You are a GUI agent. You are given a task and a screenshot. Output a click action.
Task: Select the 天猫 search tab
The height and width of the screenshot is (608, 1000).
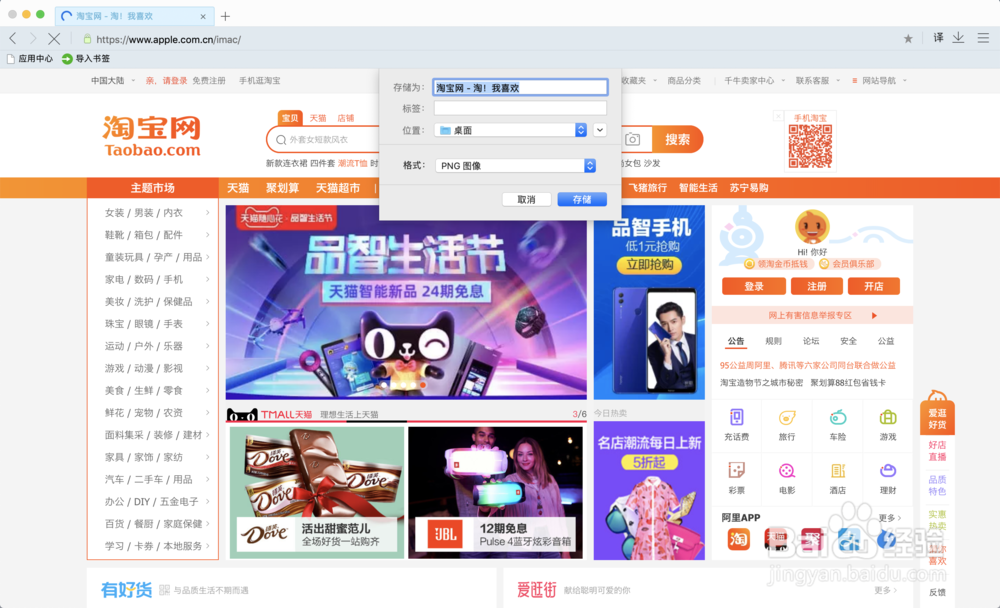318,118
